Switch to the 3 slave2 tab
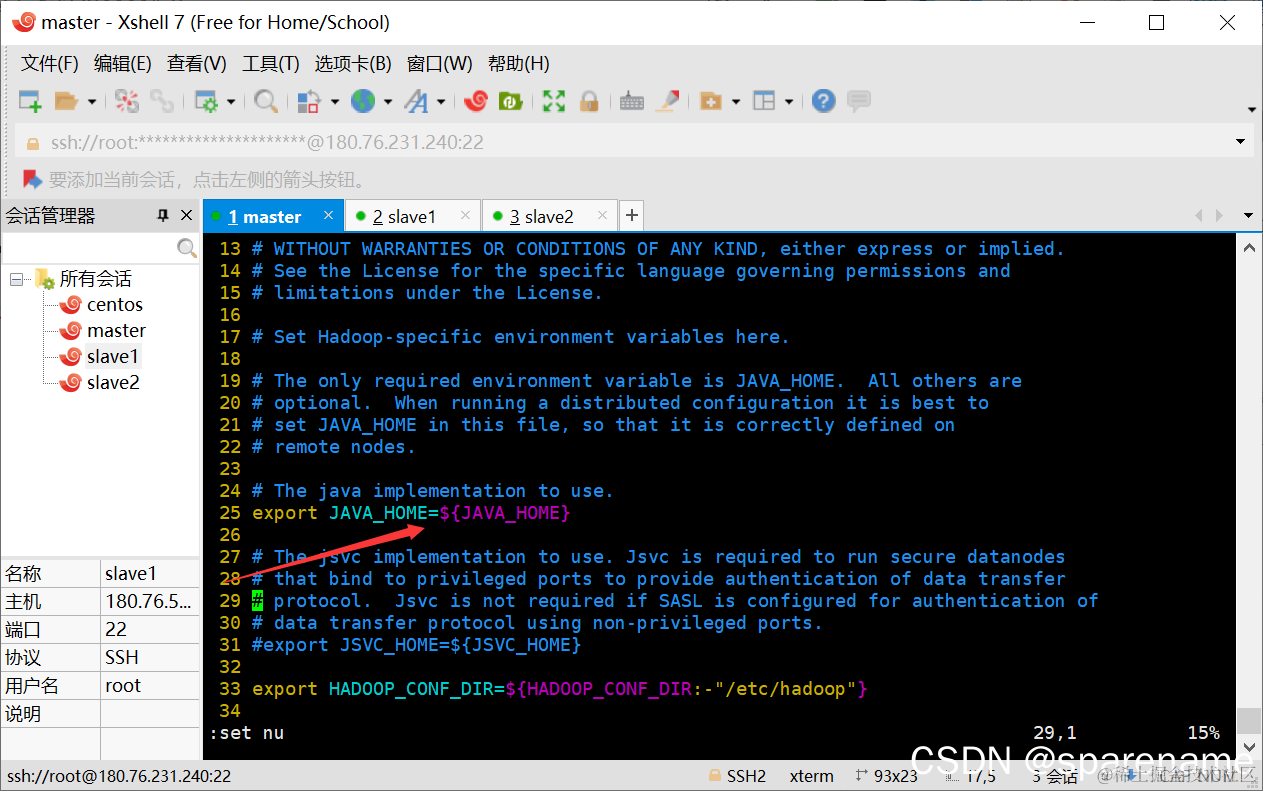 point(541,217)
